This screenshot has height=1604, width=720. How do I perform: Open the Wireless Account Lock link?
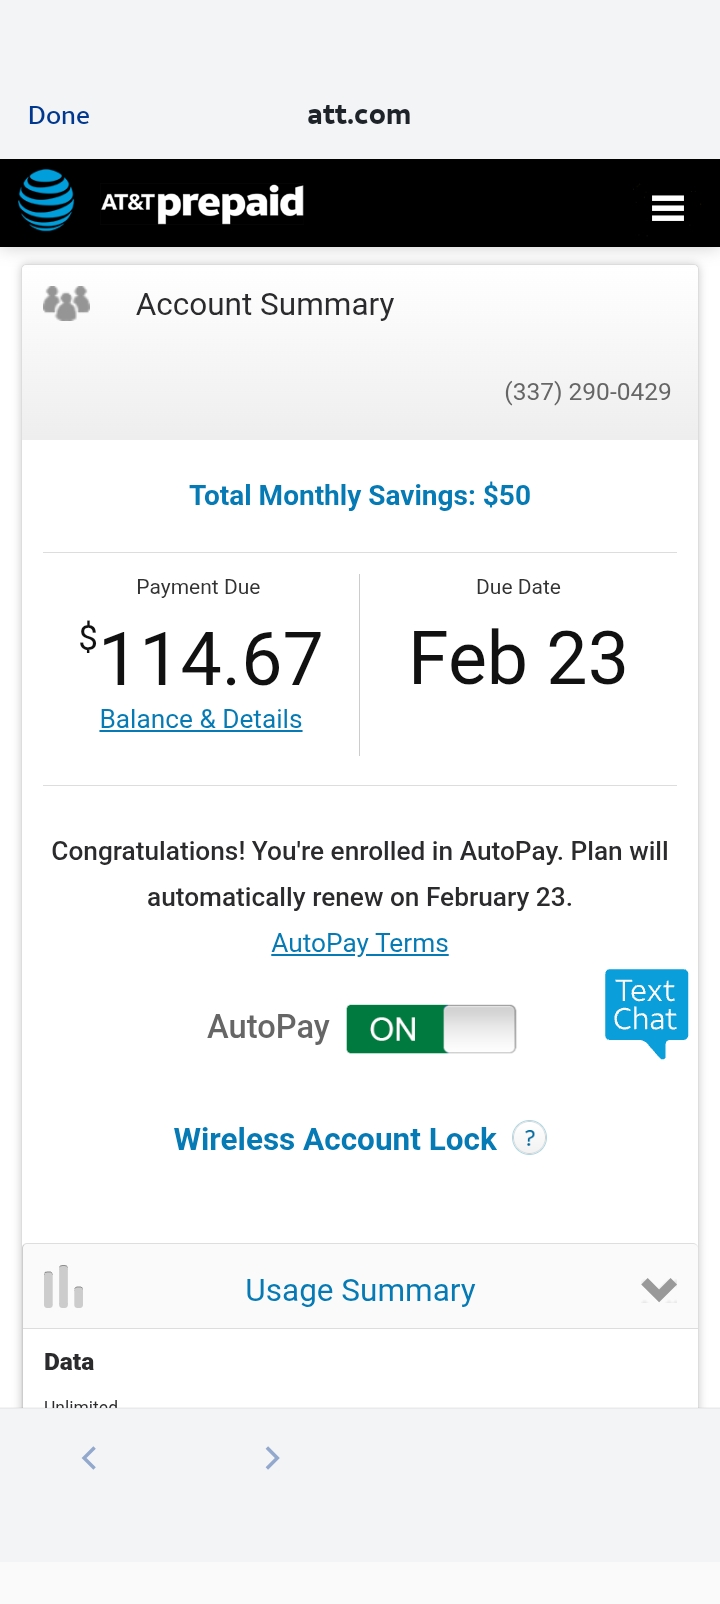pyautogui.click(x=335, y=1139)
